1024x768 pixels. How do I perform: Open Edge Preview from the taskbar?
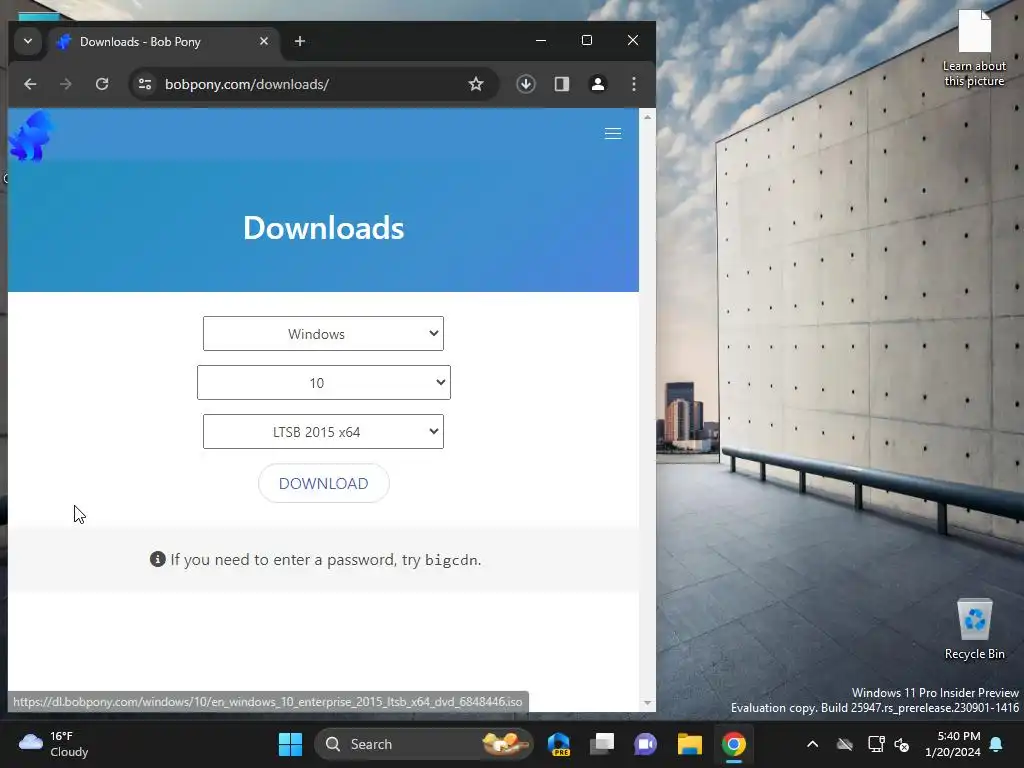click(559, 744)
